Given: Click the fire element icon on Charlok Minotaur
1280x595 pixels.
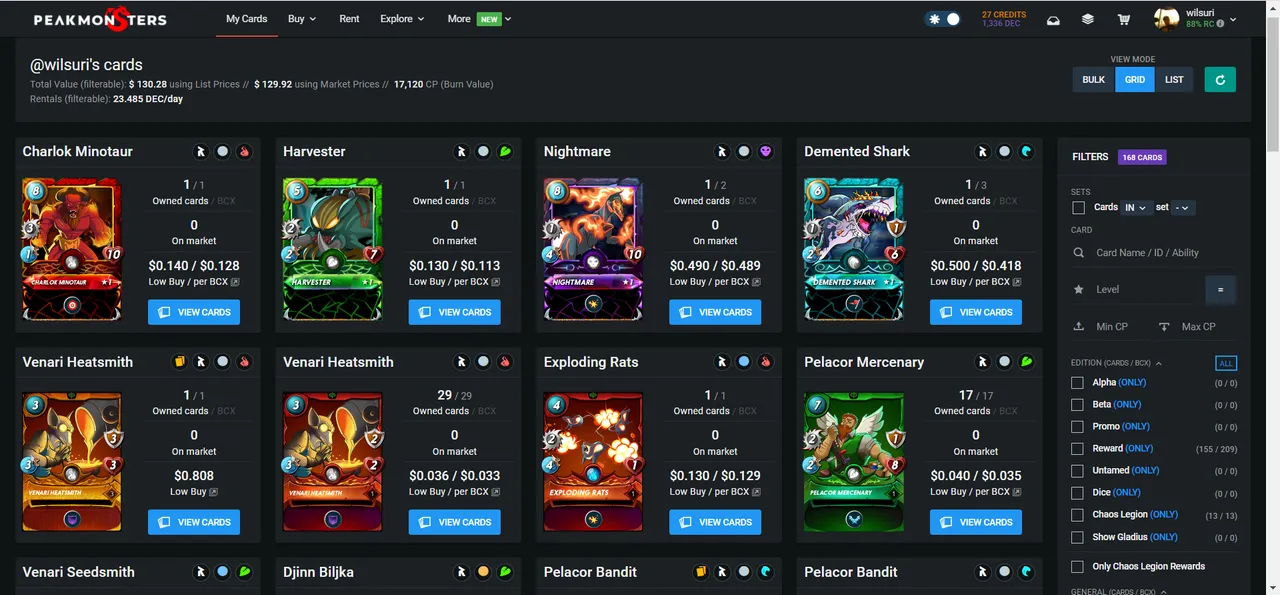Looking at the screenshot, I should 244,152.
